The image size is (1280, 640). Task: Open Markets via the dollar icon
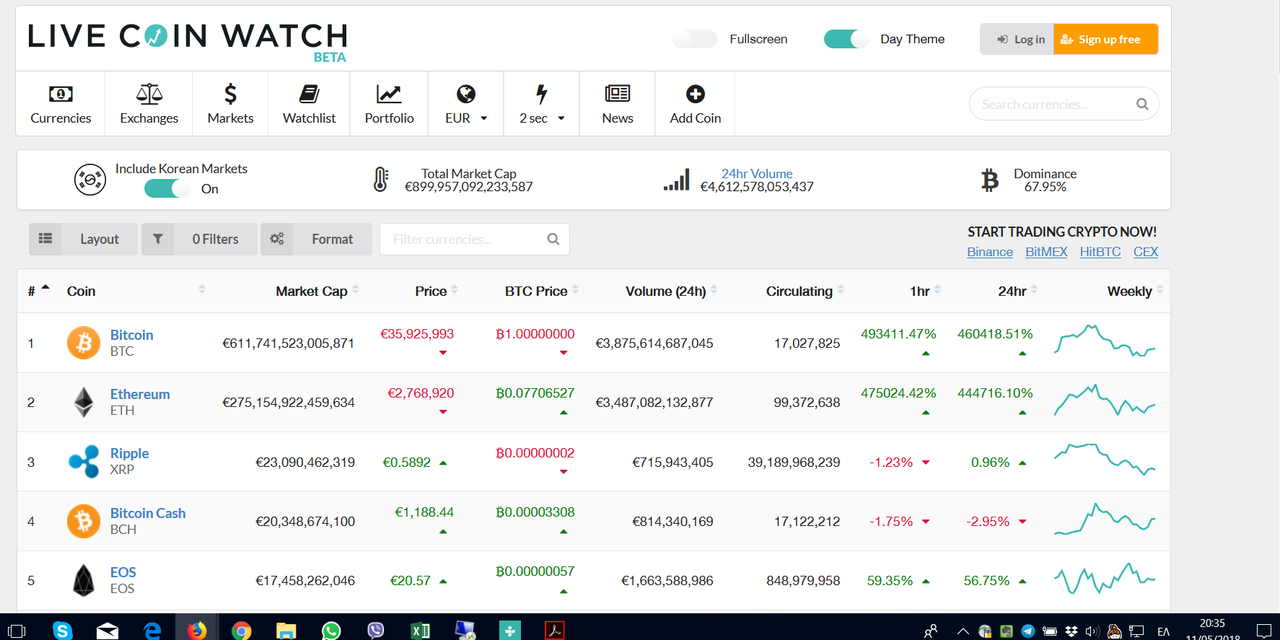tap(230, 94)
